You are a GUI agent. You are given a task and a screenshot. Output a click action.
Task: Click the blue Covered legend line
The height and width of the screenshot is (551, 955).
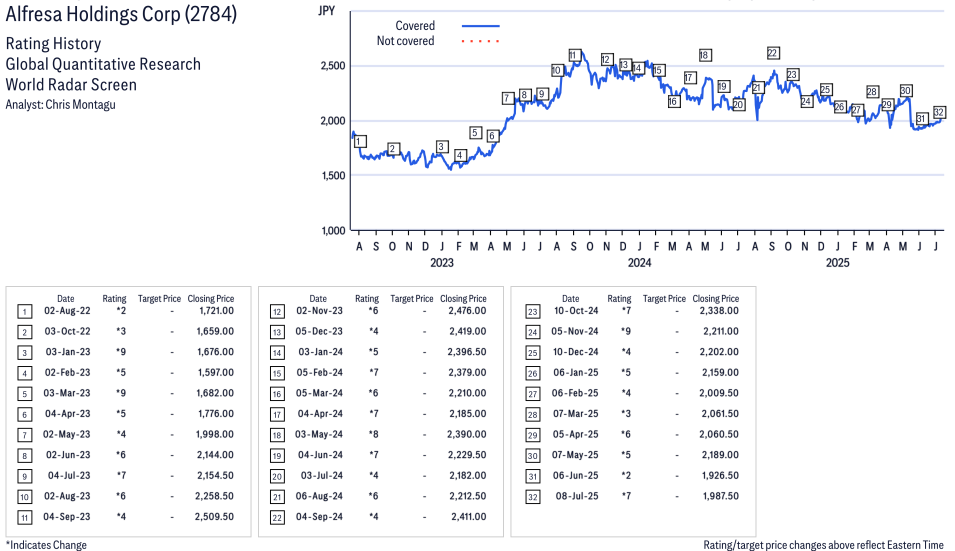coord(481,26)
